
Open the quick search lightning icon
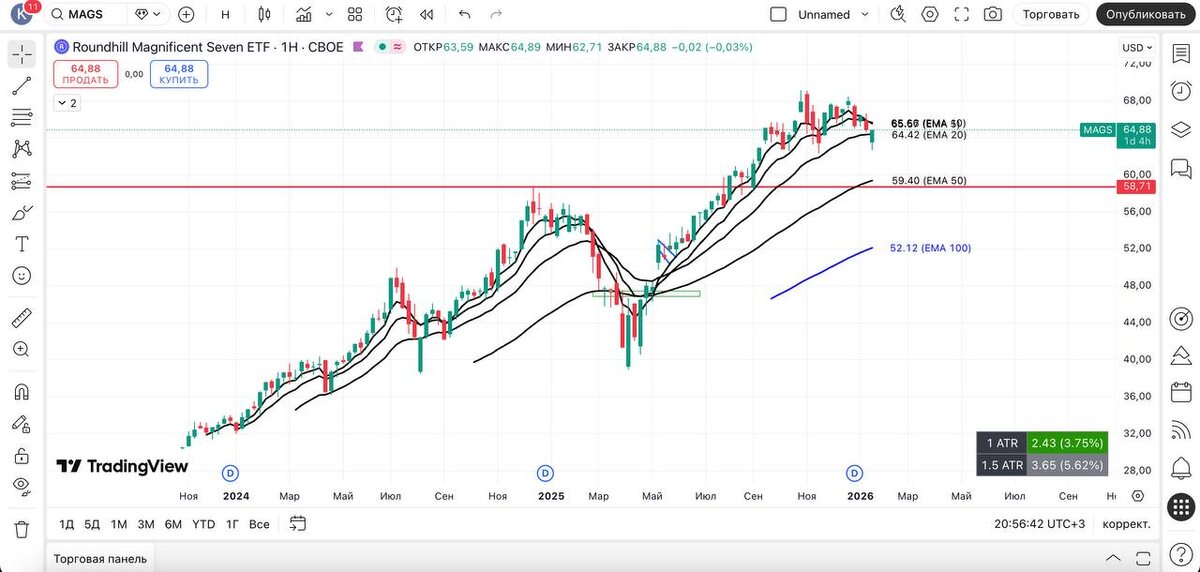tap(898, 14)
